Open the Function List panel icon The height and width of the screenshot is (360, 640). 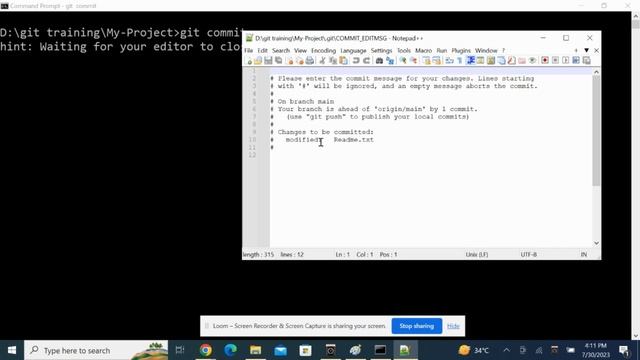pyautogui.click(x=511, y=61)
